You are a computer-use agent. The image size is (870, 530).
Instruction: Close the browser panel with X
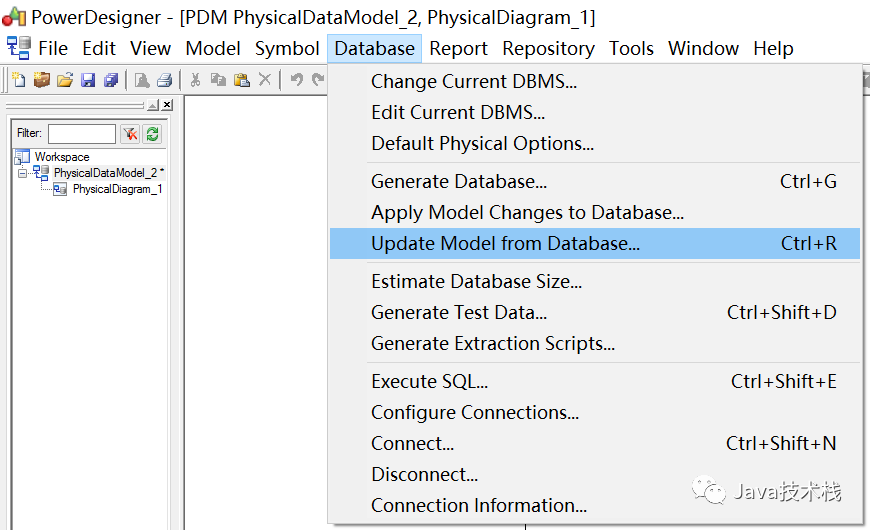[x=167, y=105]
